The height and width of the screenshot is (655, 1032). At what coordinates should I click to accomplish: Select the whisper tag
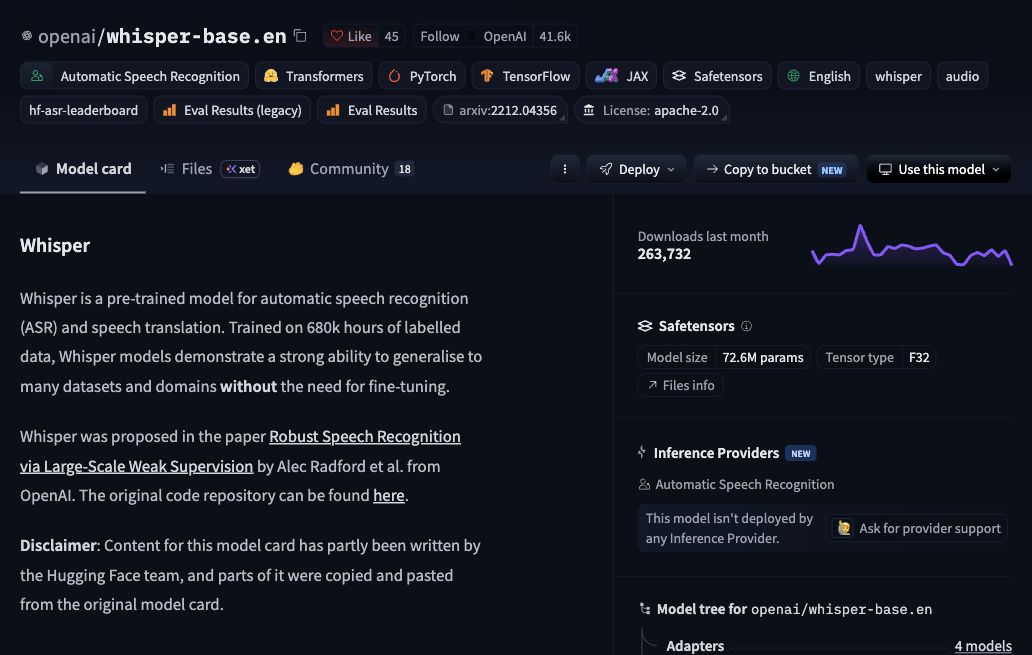tap(898, 76)
